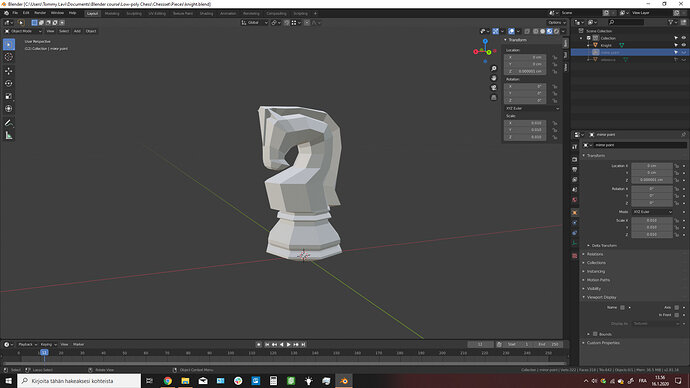The width and height of the screenshot is (690, 388).
Task: Toggle Bounds checkbox in Viewport Display
Action: pyautogui.click(x=595, y=334)
